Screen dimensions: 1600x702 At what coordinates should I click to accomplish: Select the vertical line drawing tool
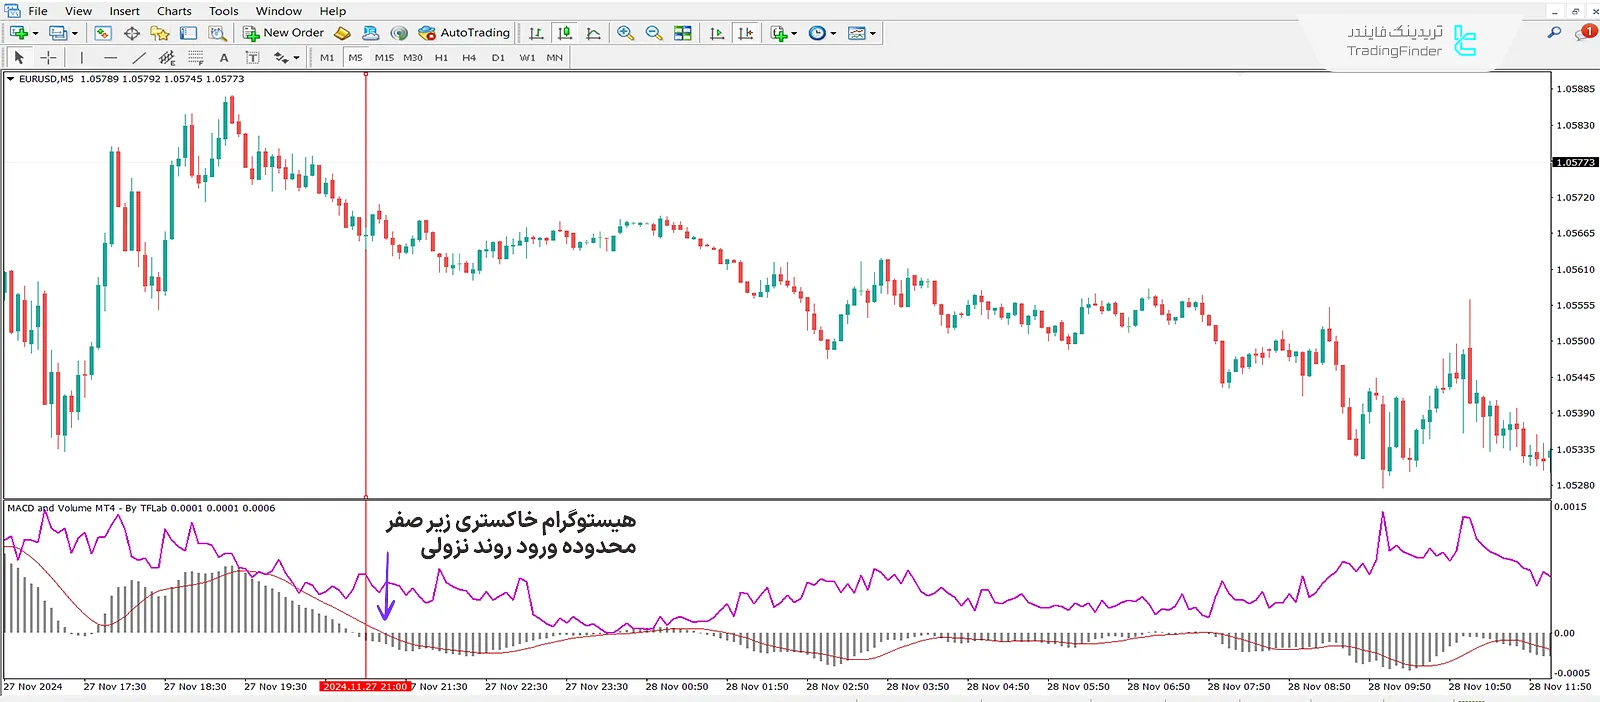tap(82, 58)
